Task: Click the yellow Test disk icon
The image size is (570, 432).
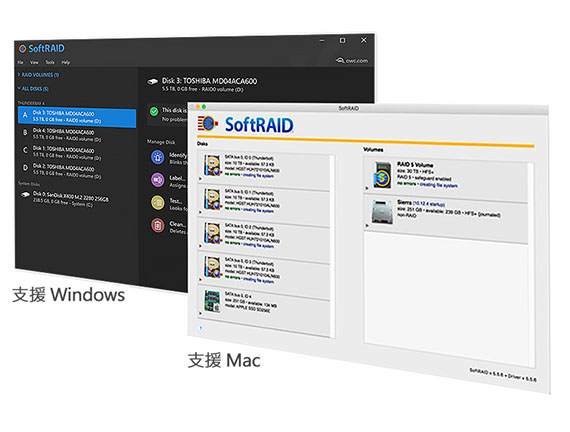Action: [x=157, y=203]
